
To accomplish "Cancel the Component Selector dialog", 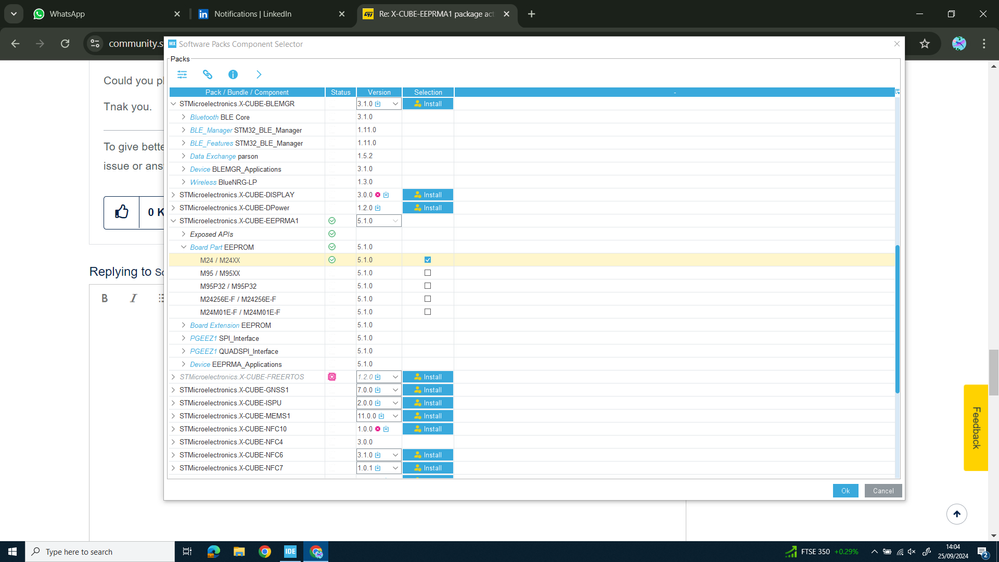I will click(883, 491).
